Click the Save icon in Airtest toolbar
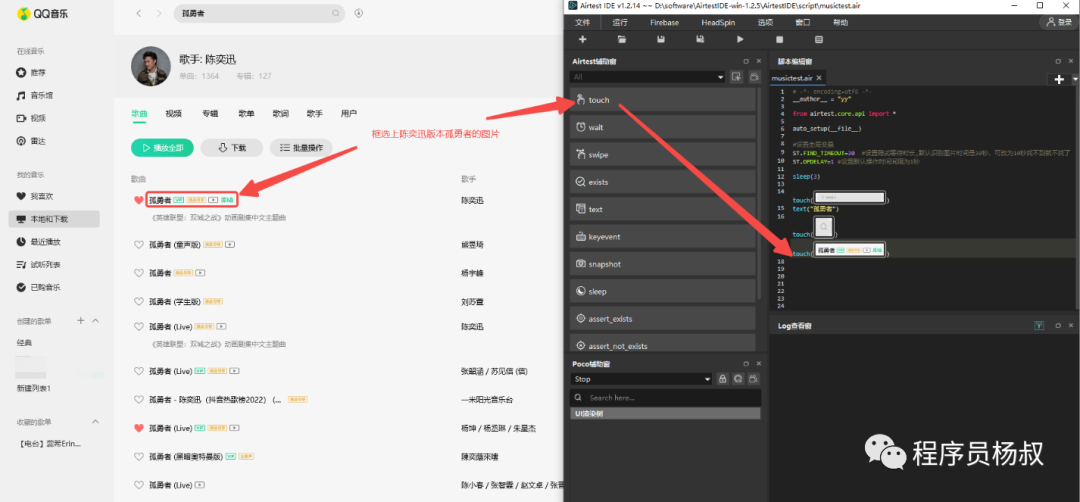This screenshot has width=1080, height=502. coord(661,39)
